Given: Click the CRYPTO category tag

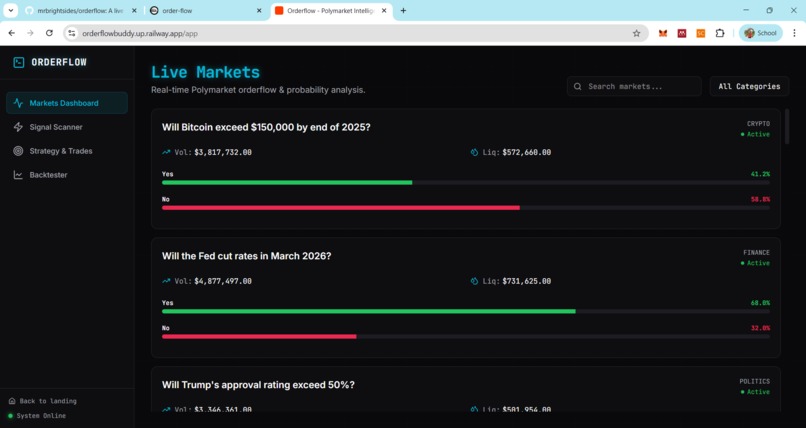Looking at the screenshot, I should click(x=758, y=124).
